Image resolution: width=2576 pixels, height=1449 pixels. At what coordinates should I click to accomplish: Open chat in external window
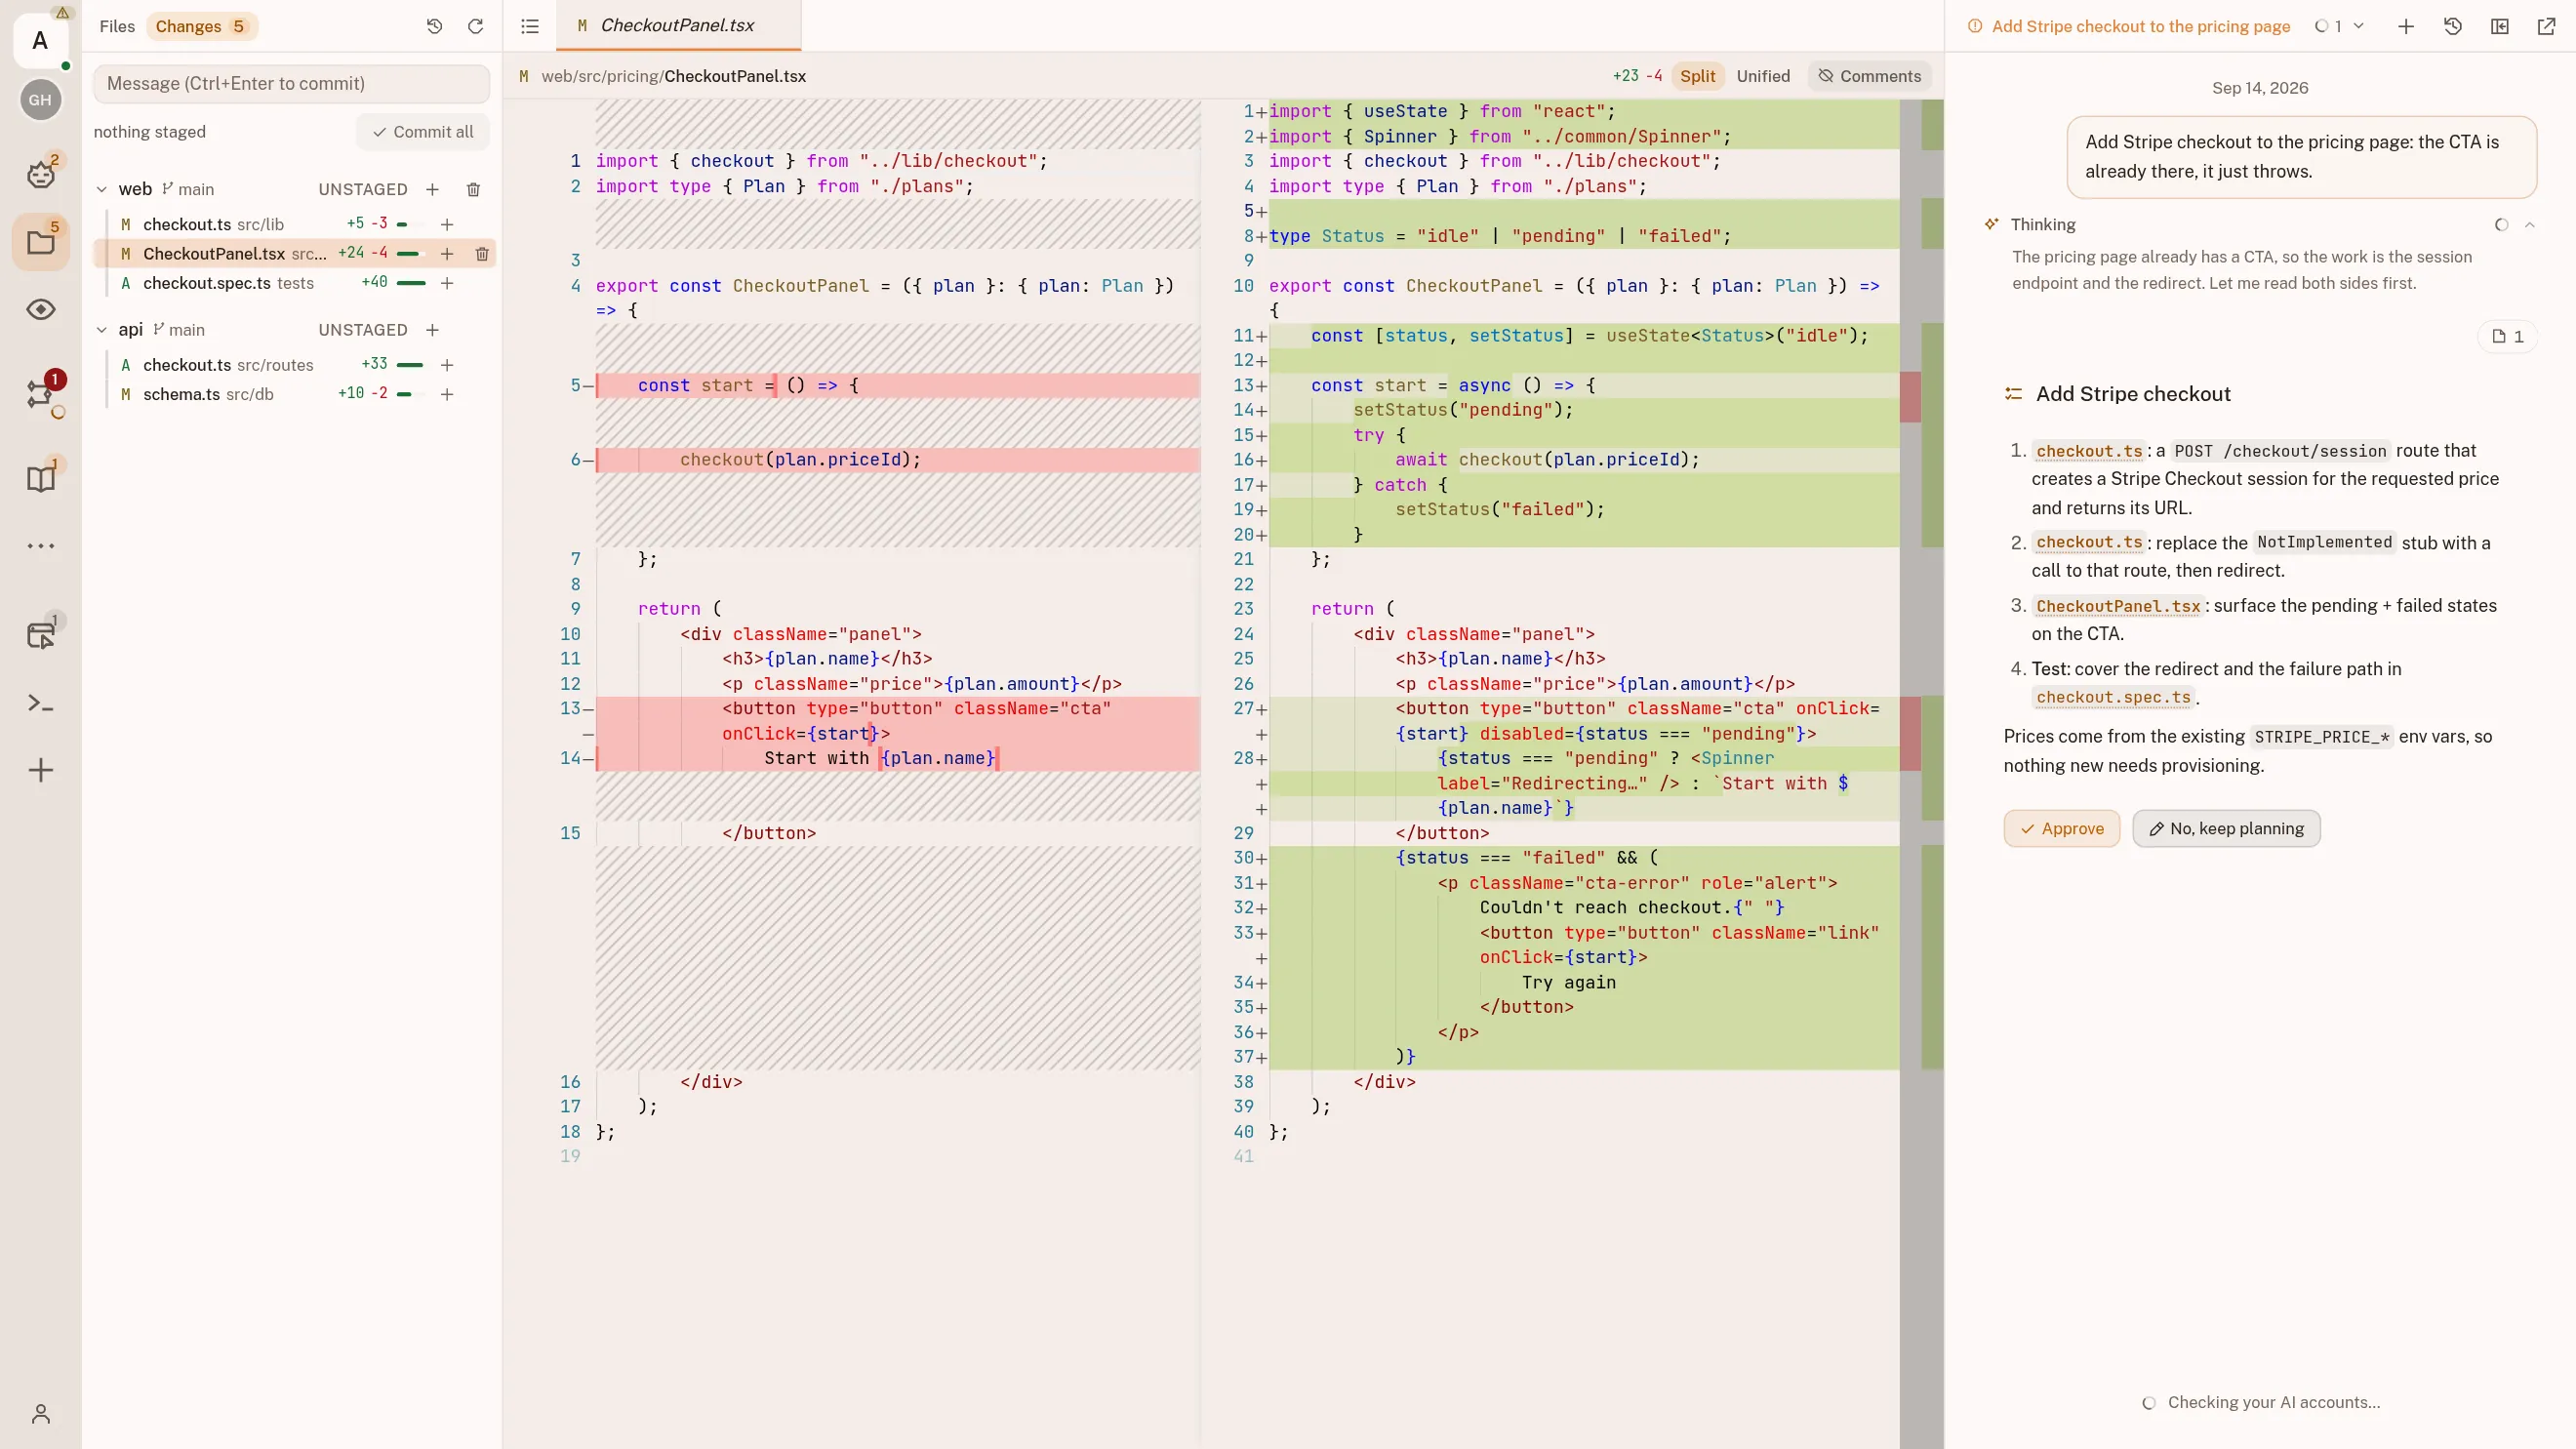pos(2547,27)
